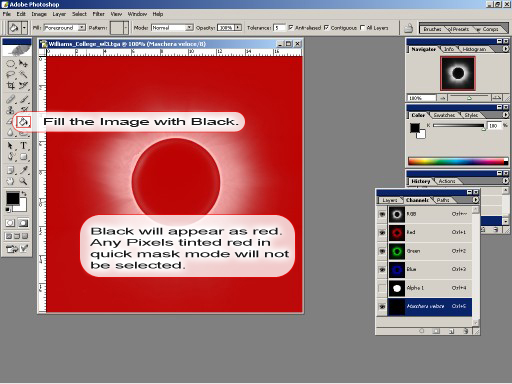This screenshot has height=384, width=512.
Task: Select the Healing Brush tool
Action: (x=10, y=99)
